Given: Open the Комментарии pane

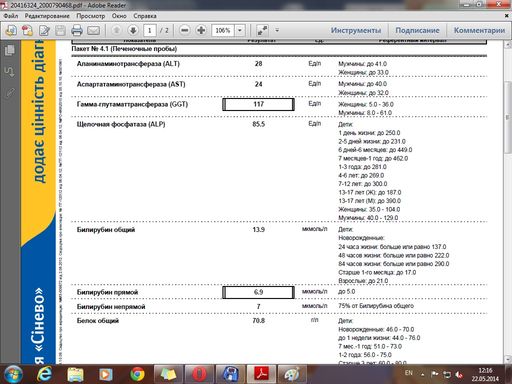Looking at the screenshot, I should coord(479,30).
